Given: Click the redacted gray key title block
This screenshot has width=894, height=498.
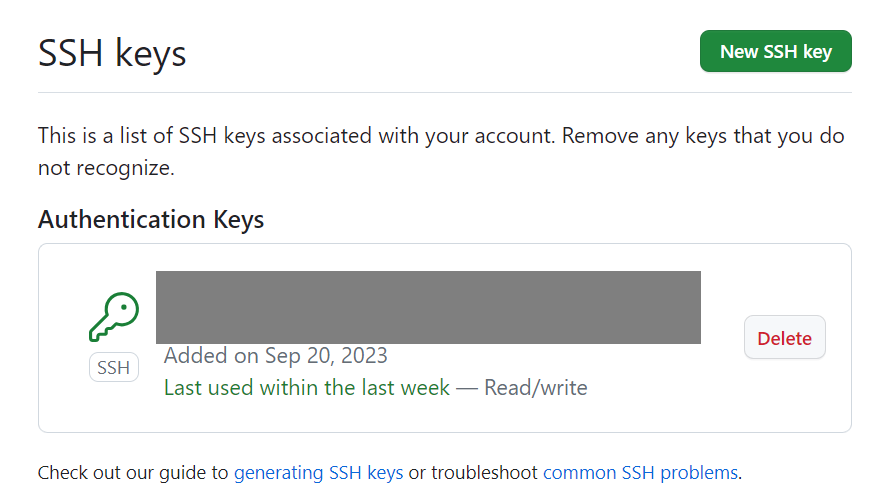Looking at the screenshot, I should 428,307.
